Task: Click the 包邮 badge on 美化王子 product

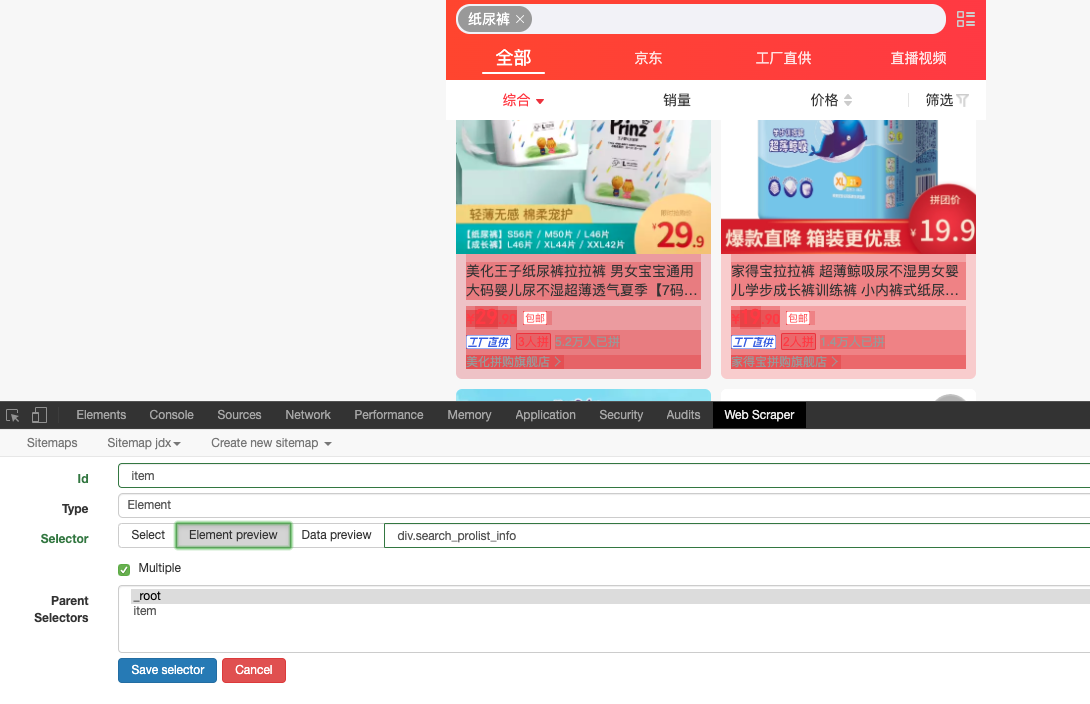Action: tap(535, 318)
